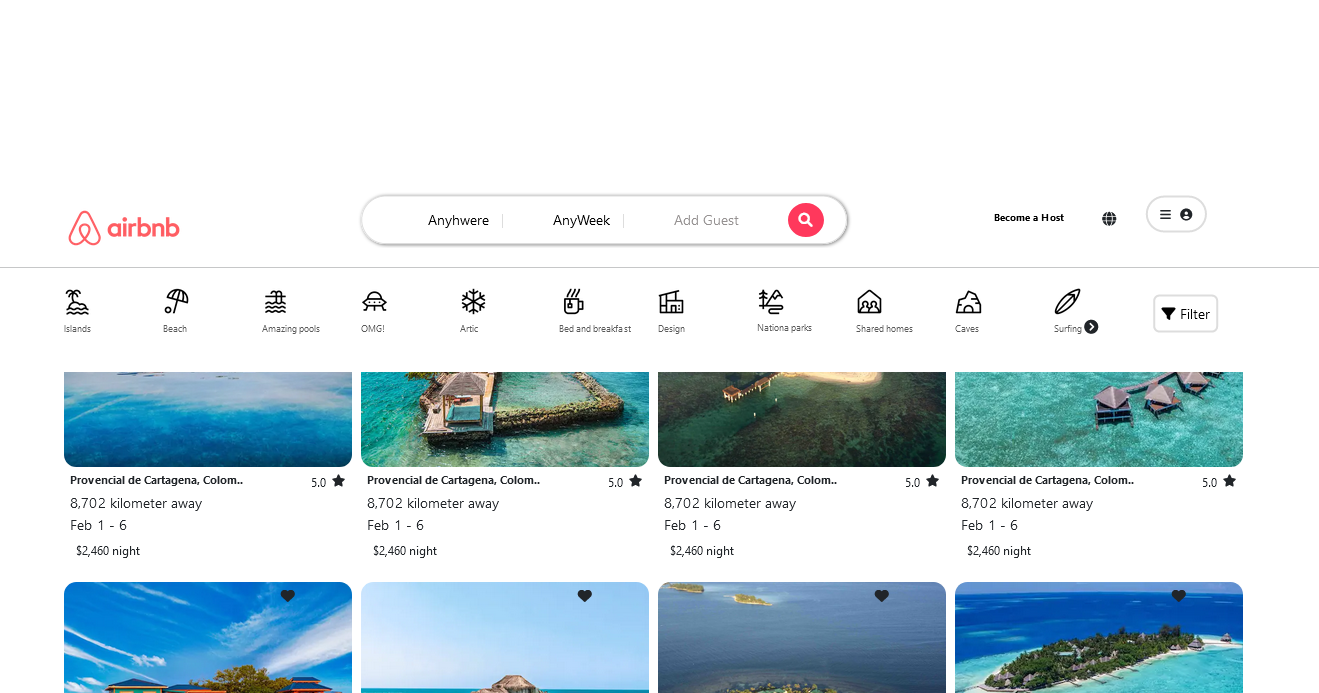1319x693 pixels.
Task: Click Become a Host
Action: [1029, 218]
